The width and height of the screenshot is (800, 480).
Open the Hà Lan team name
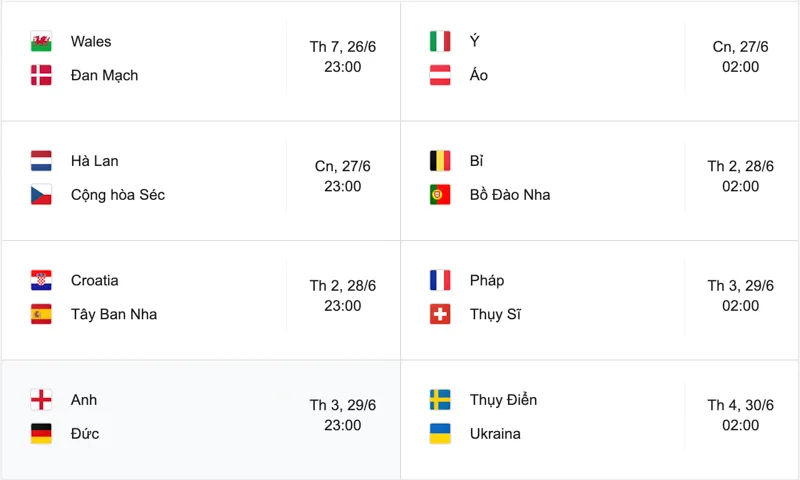(94, 161)
